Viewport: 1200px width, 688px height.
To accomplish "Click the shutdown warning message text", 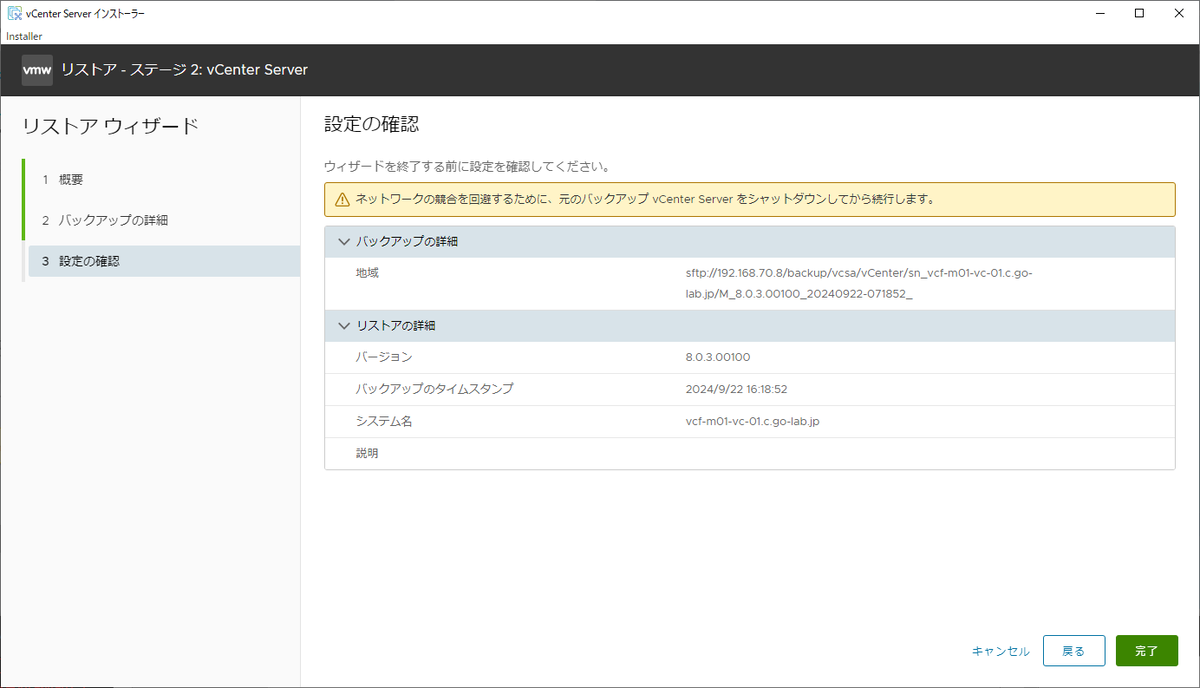I will [645, 199].
